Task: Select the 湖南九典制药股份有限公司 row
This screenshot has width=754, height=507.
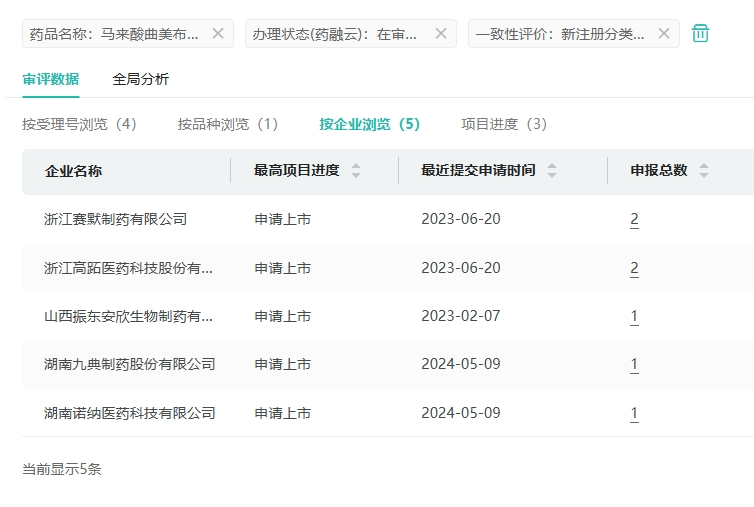Action: tap(130, 364)
